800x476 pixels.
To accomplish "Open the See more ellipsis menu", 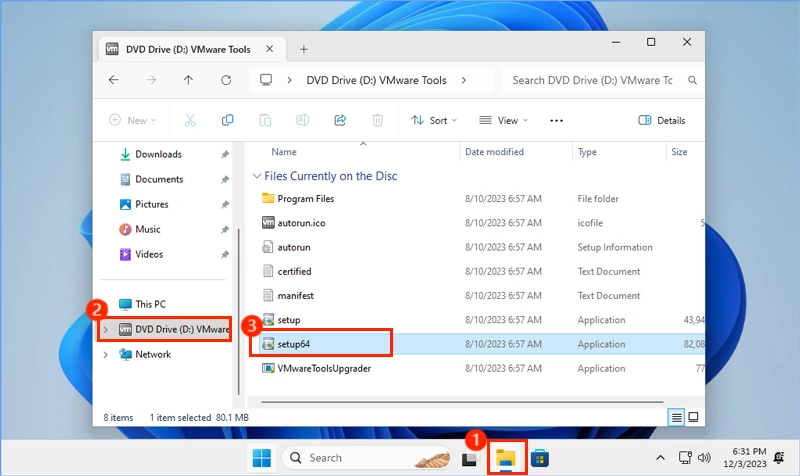I will (x=557, y=120).
